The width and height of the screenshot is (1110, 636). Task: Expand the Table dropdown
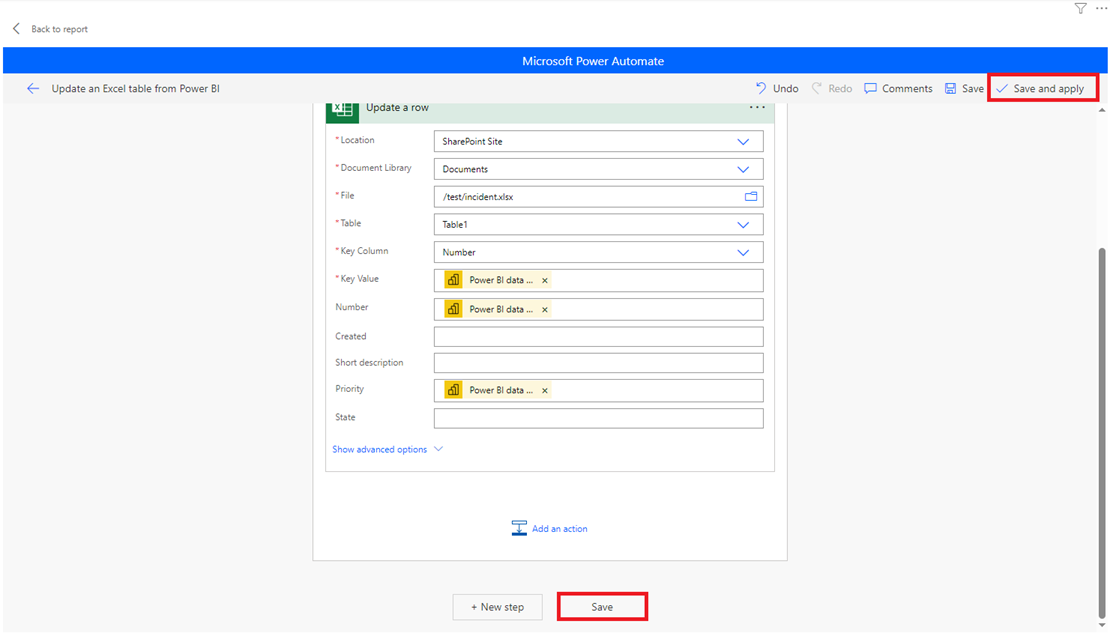(x=743, y=225)
